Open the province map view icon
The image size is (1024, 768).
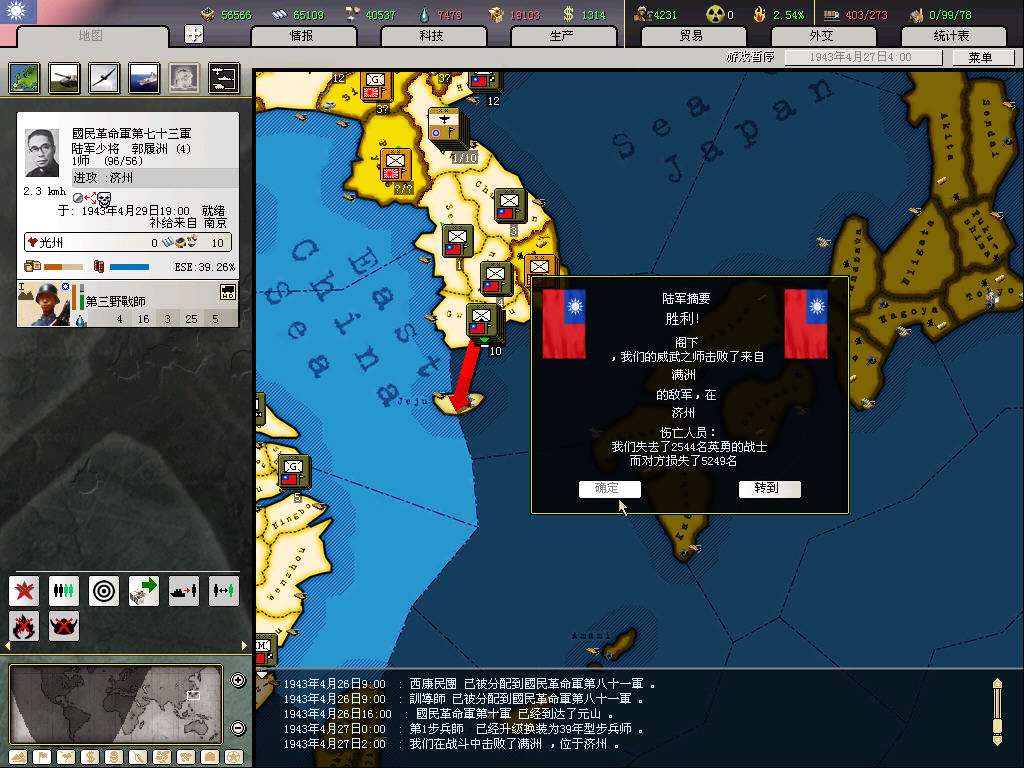24,78
